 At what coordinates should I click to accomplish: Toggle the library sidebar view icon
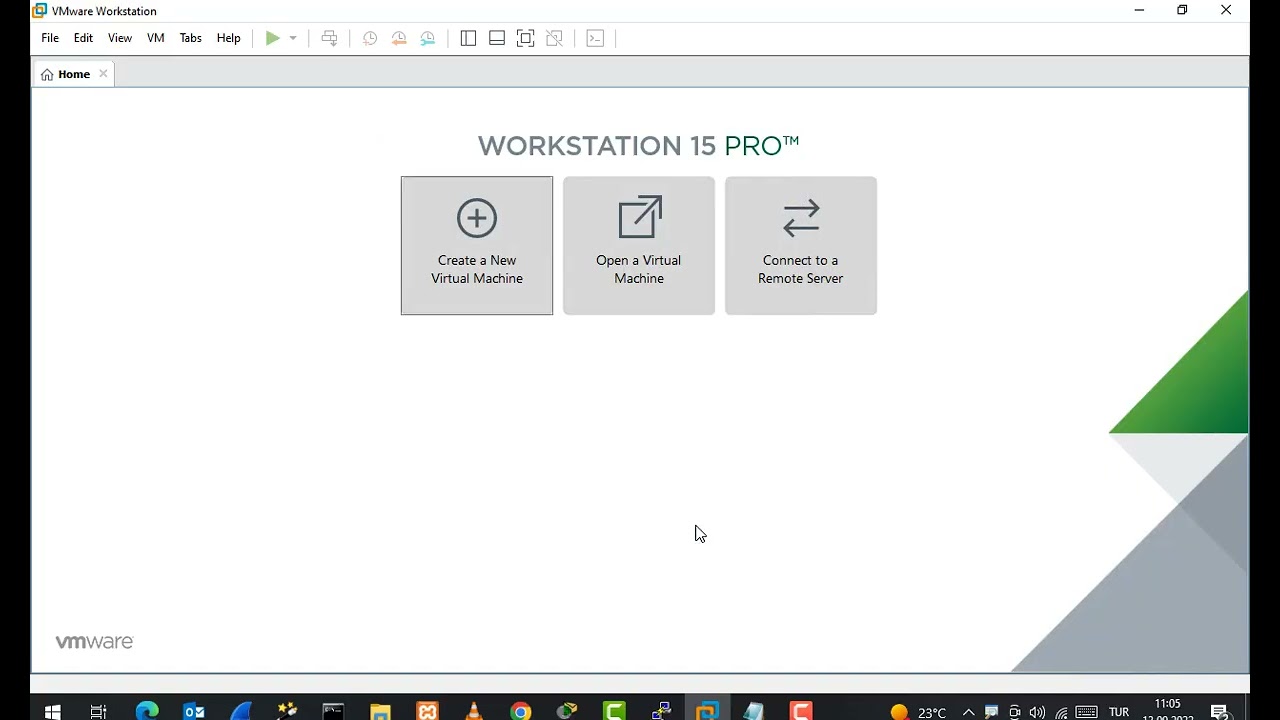coord(468,38)
